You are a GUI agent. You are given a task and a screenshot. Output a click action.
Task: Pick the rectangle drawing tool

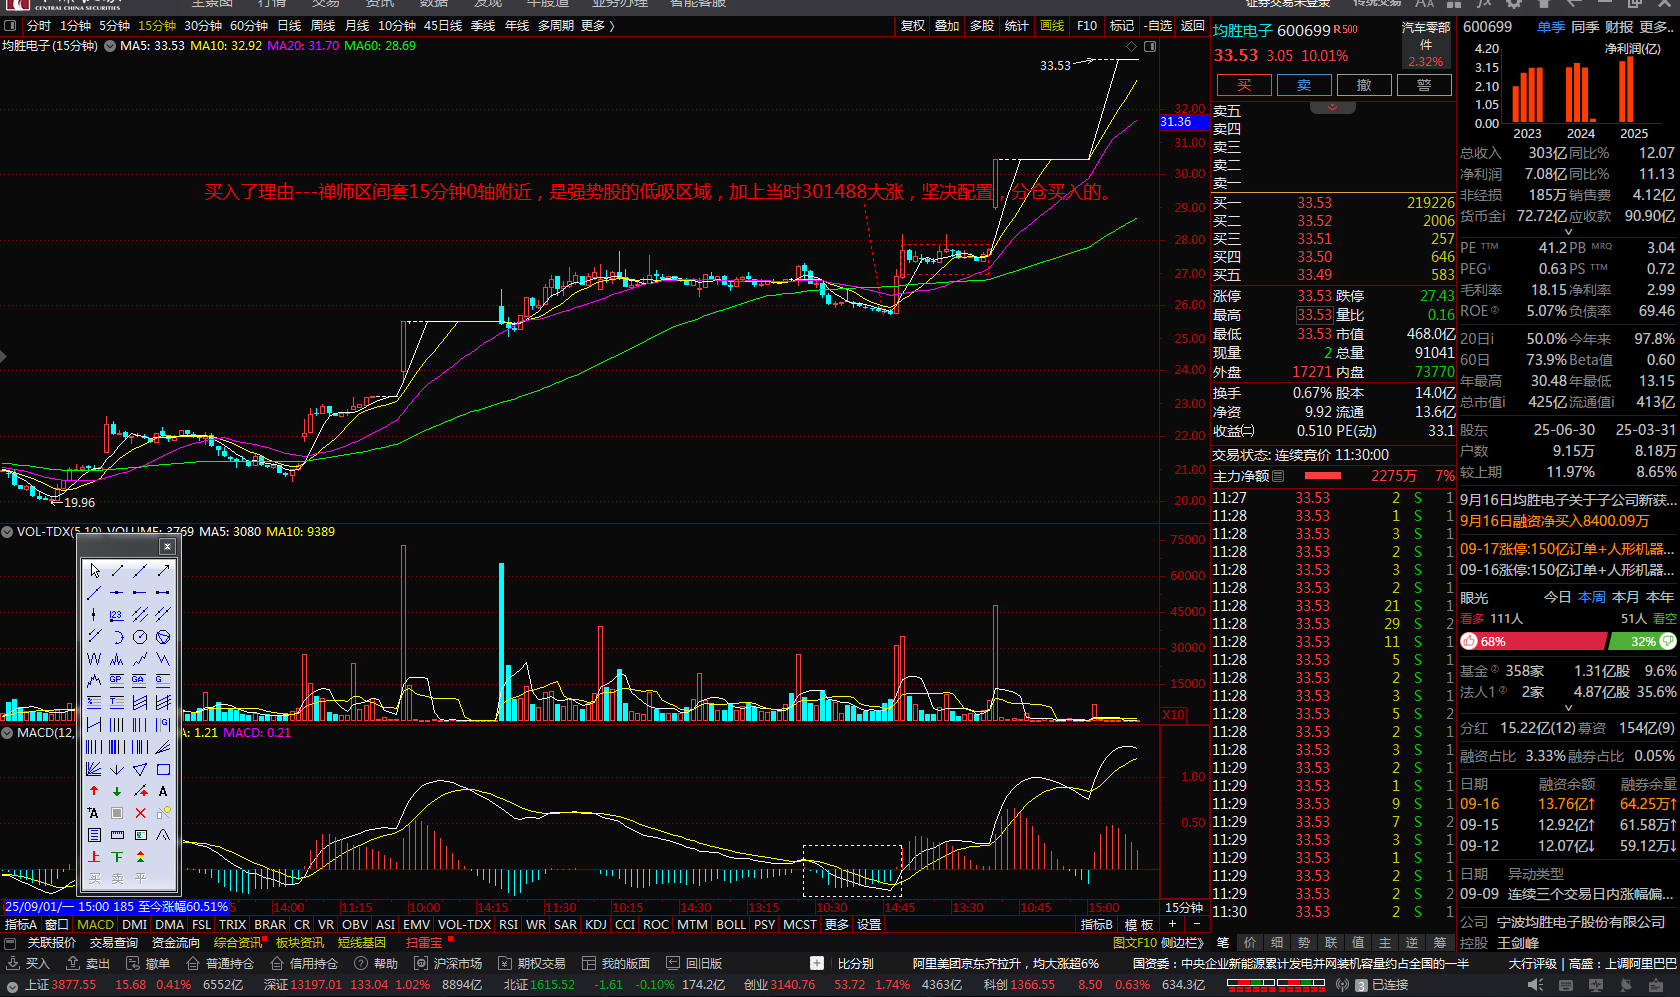pyautogui.click(x=163, y=770)
